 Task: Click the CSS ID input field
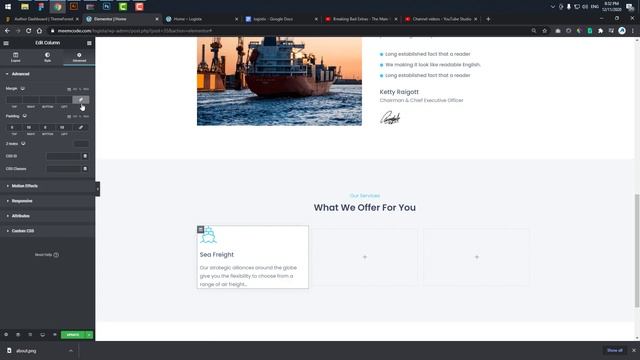tap(64, 156)
